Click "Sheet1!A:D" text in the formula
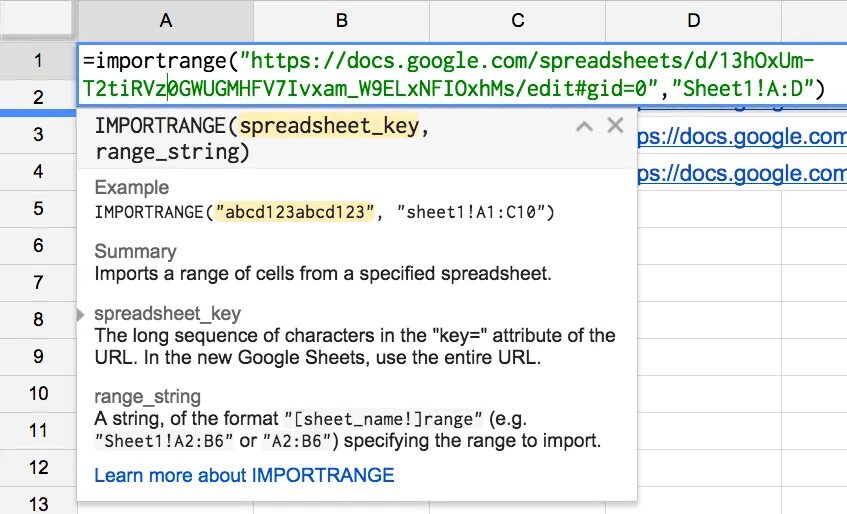Screen dimensions: 847x514 coord(742,89)
